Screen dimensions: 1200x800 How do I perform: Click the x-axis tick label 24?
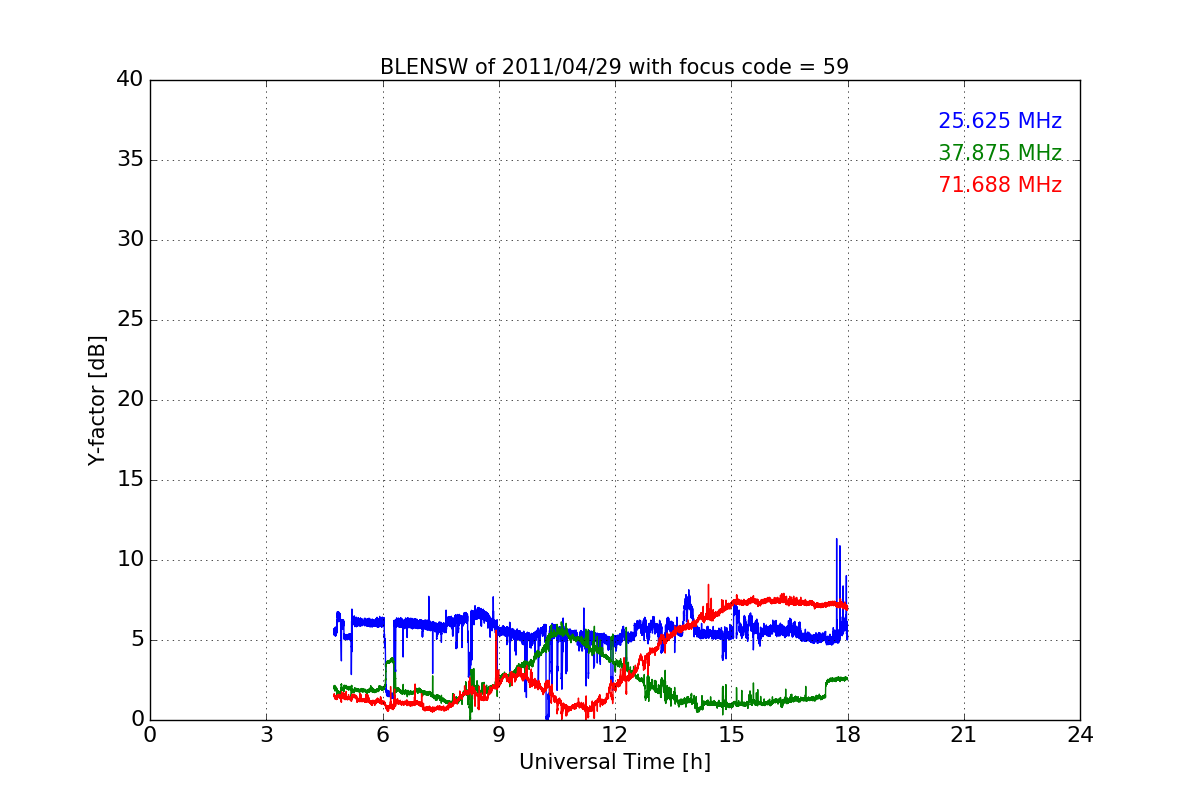click(x=1080, y=735)
